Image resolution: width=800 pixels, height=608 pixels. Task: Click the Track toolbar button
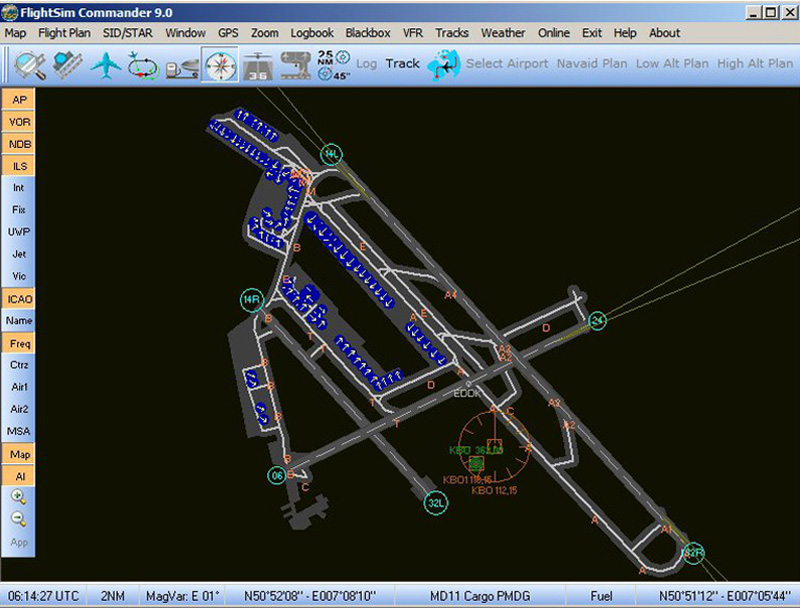coord(403,64)
